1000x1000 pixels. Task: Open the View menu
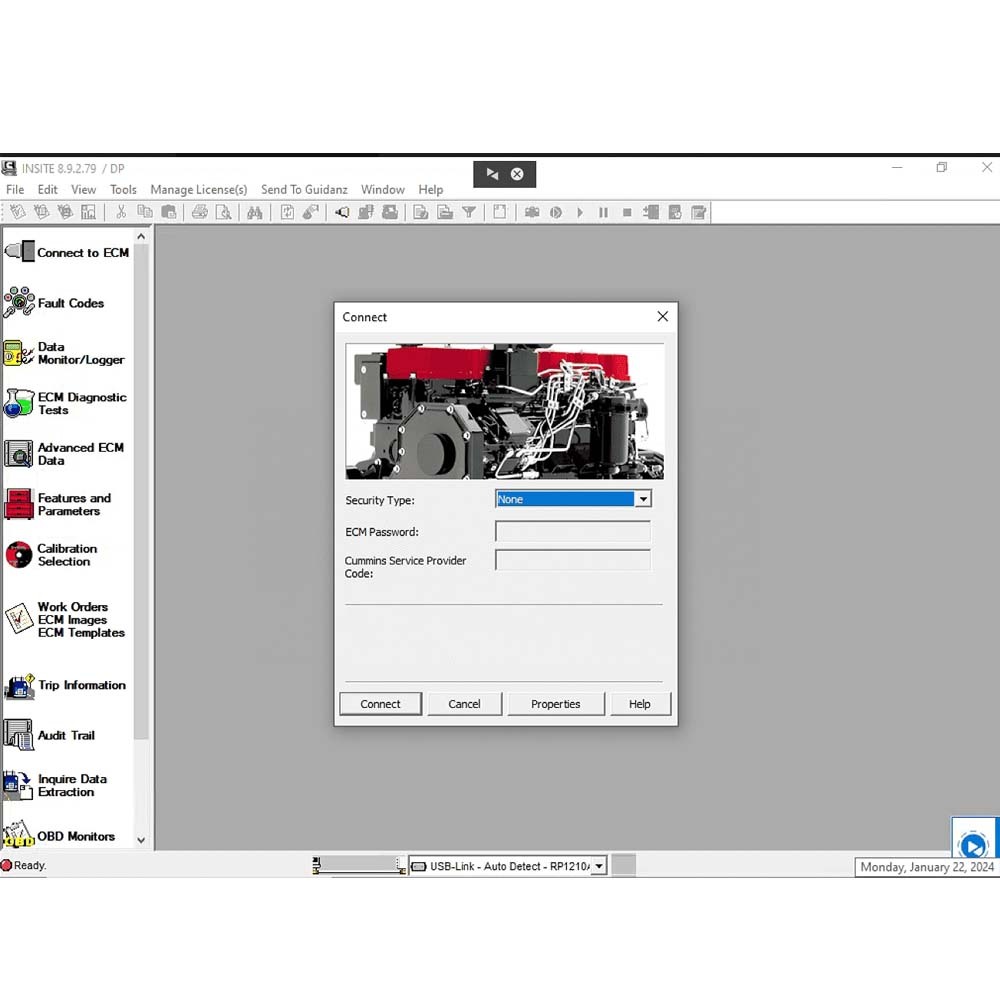coord(84,189)
